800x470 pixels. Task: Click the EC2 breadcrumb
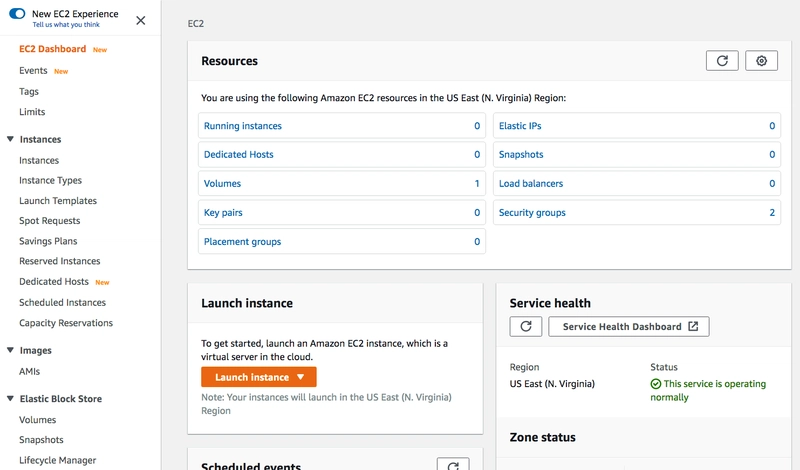196,23
